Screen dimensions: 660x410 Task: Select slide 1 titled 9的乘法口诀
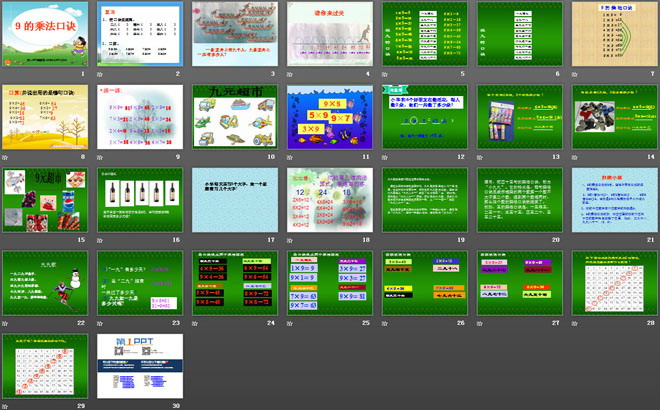point(45,34)
